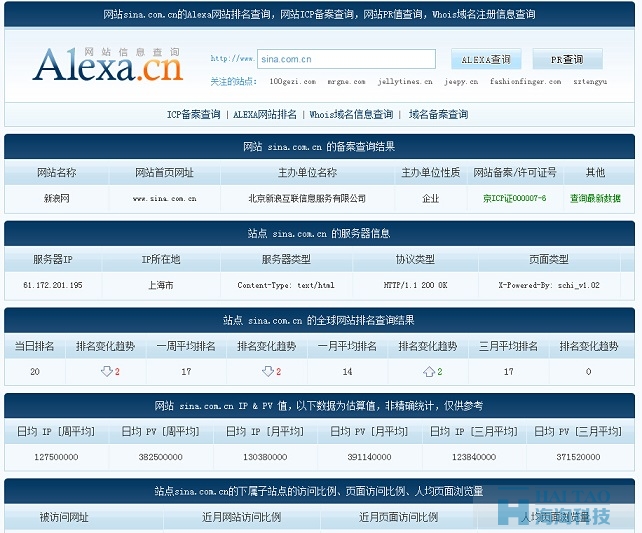Viewport: 642px width, 533px height.
Task: Click the down arrow for daily rank trend
Action: click(106, 371)
